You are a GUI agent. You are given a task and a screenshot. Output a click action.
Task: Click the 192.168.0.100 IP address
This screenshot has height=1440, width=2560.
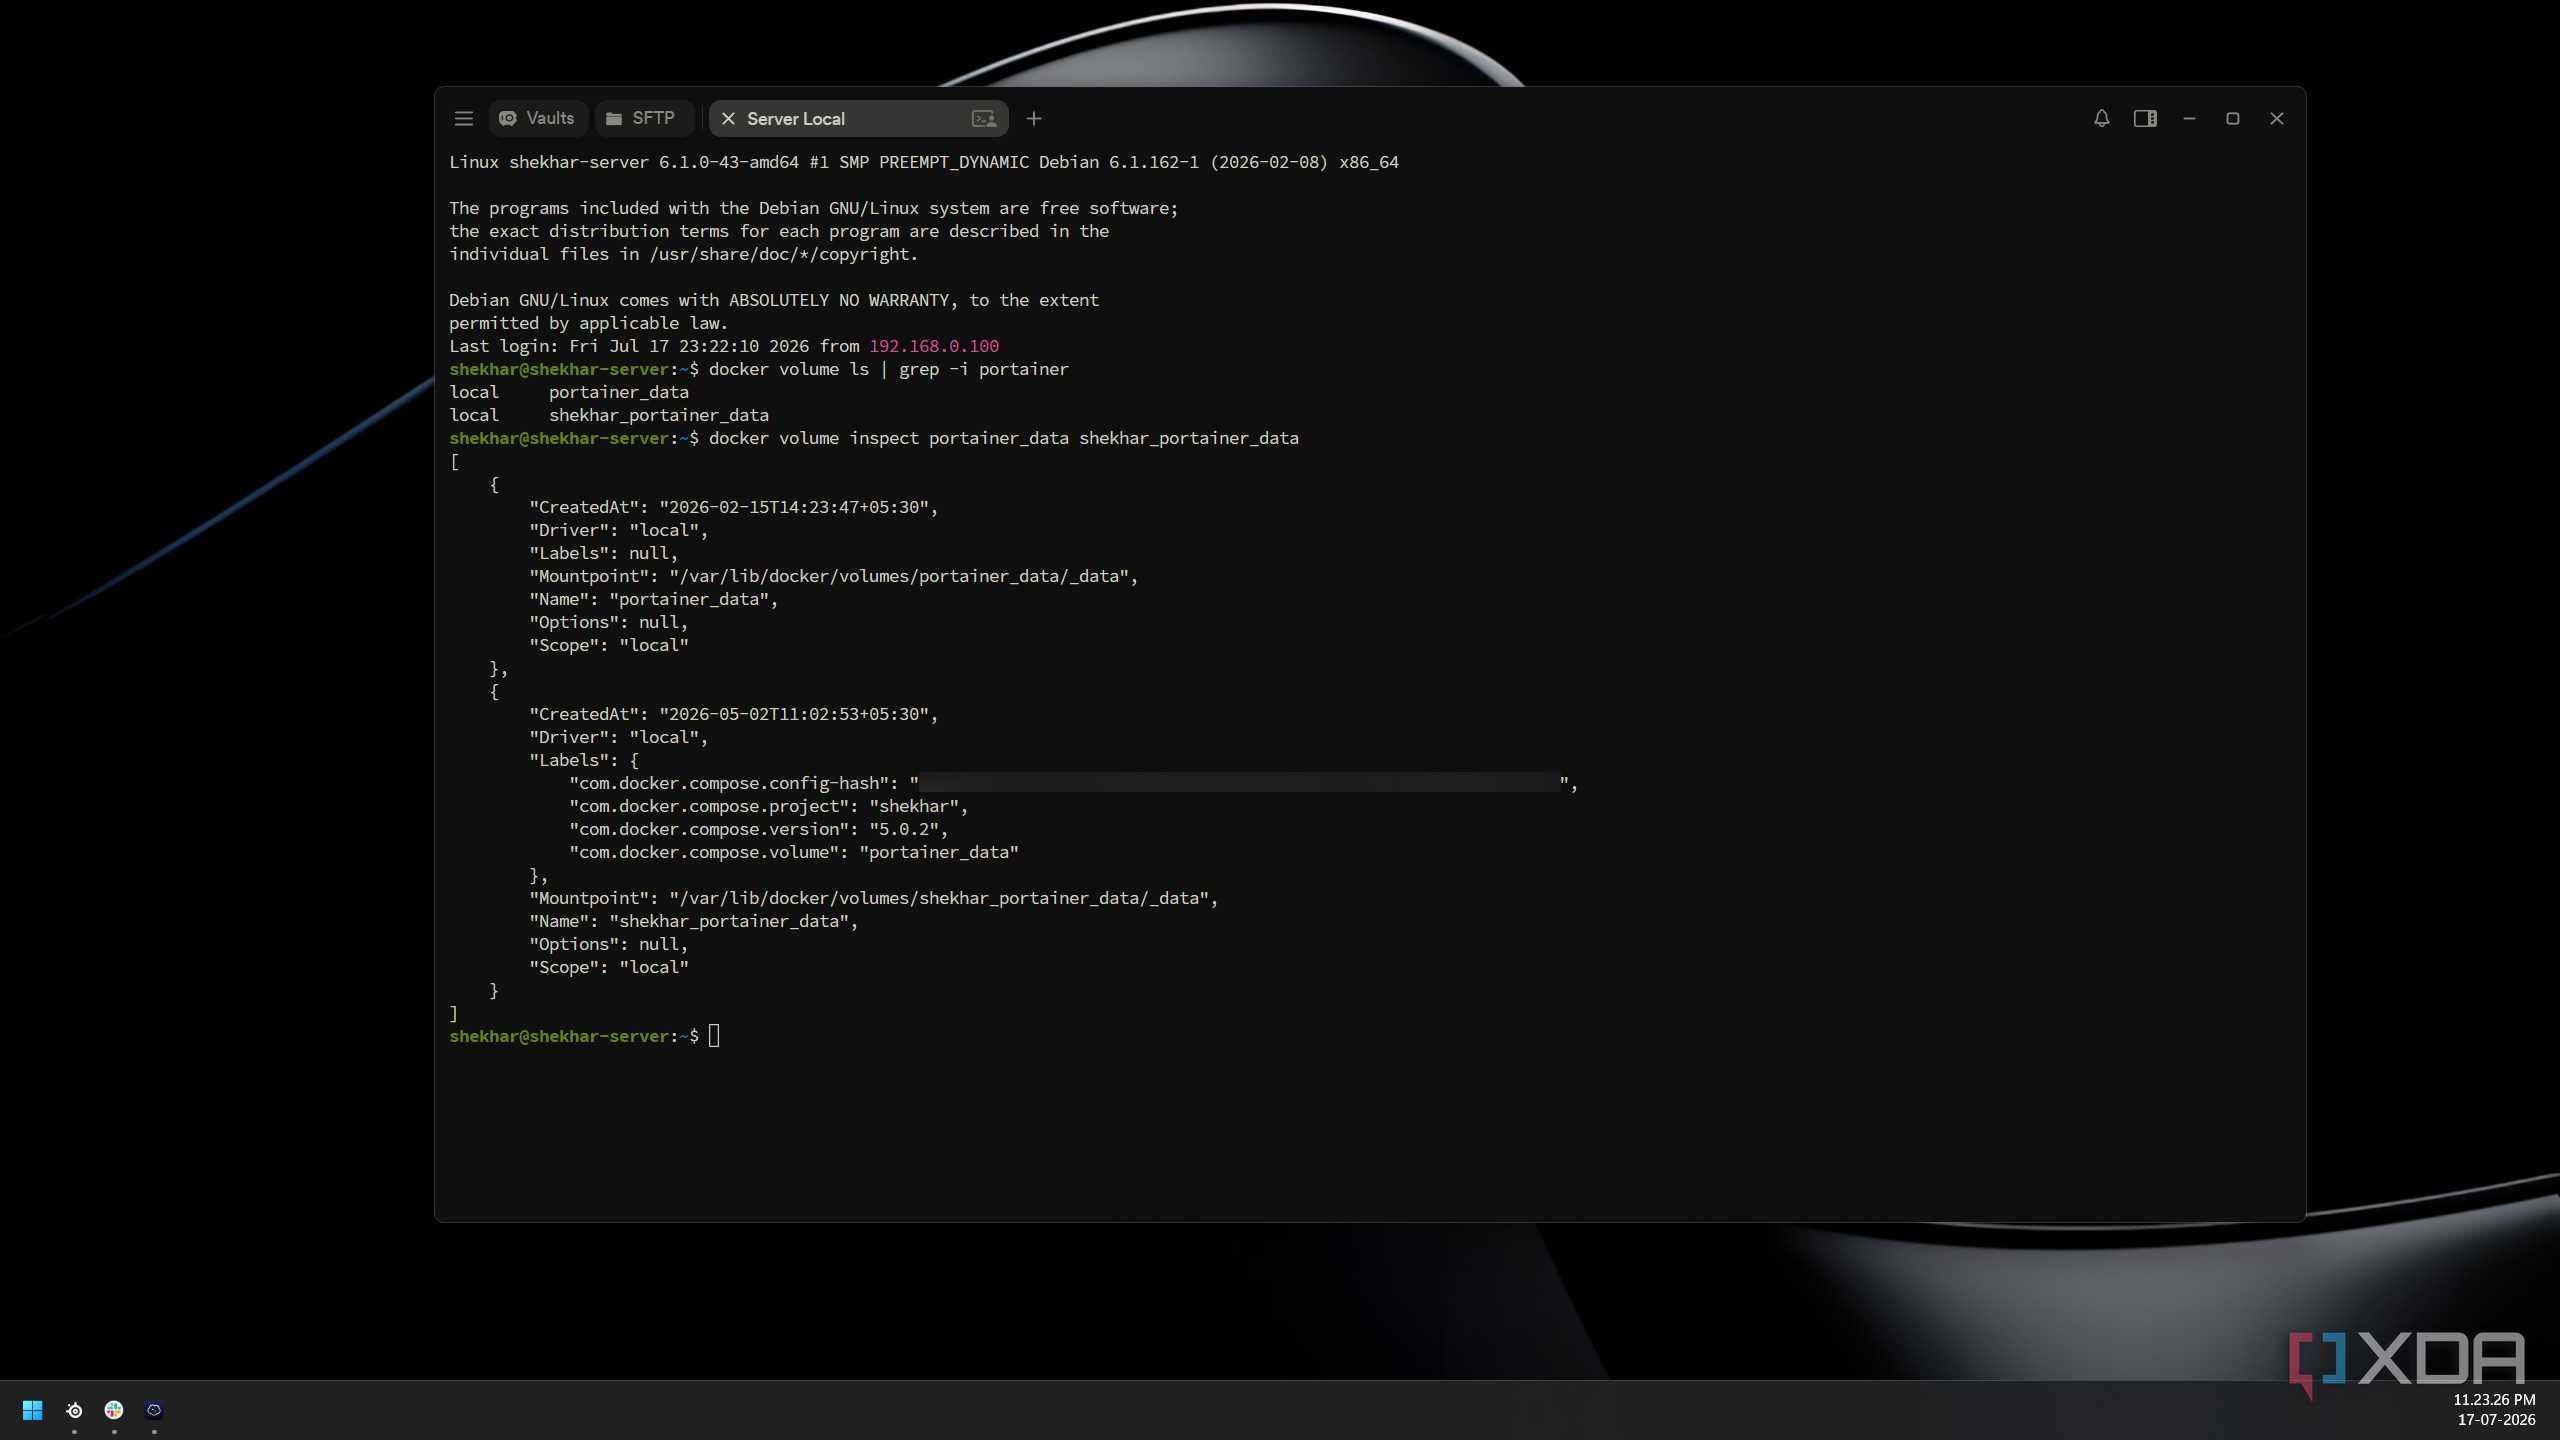pos(933,346)
